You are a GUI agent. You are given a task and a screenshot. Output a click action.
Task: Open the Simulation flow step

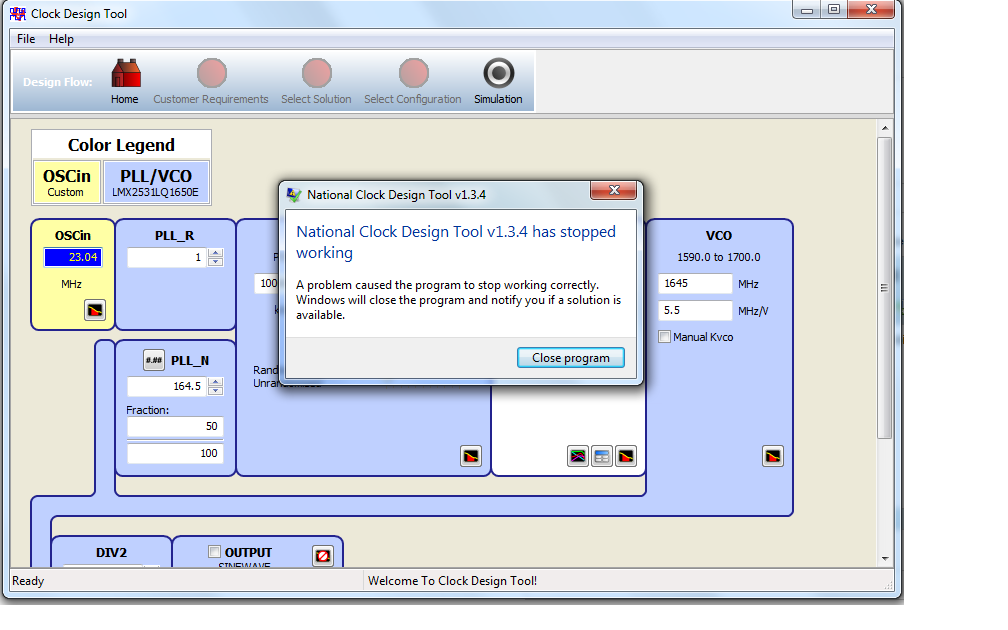(498, 82)
